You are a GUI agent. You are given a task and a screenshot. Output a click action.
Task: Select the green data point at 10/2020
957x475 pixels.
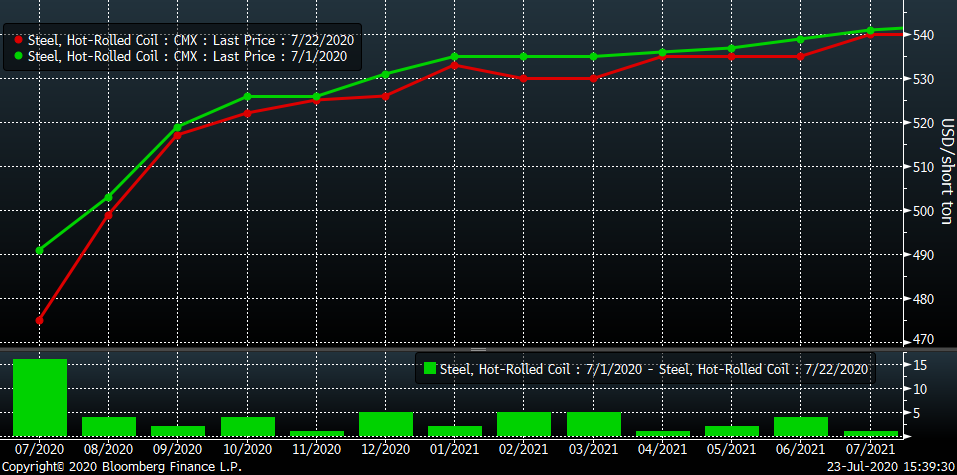point(247,97)
